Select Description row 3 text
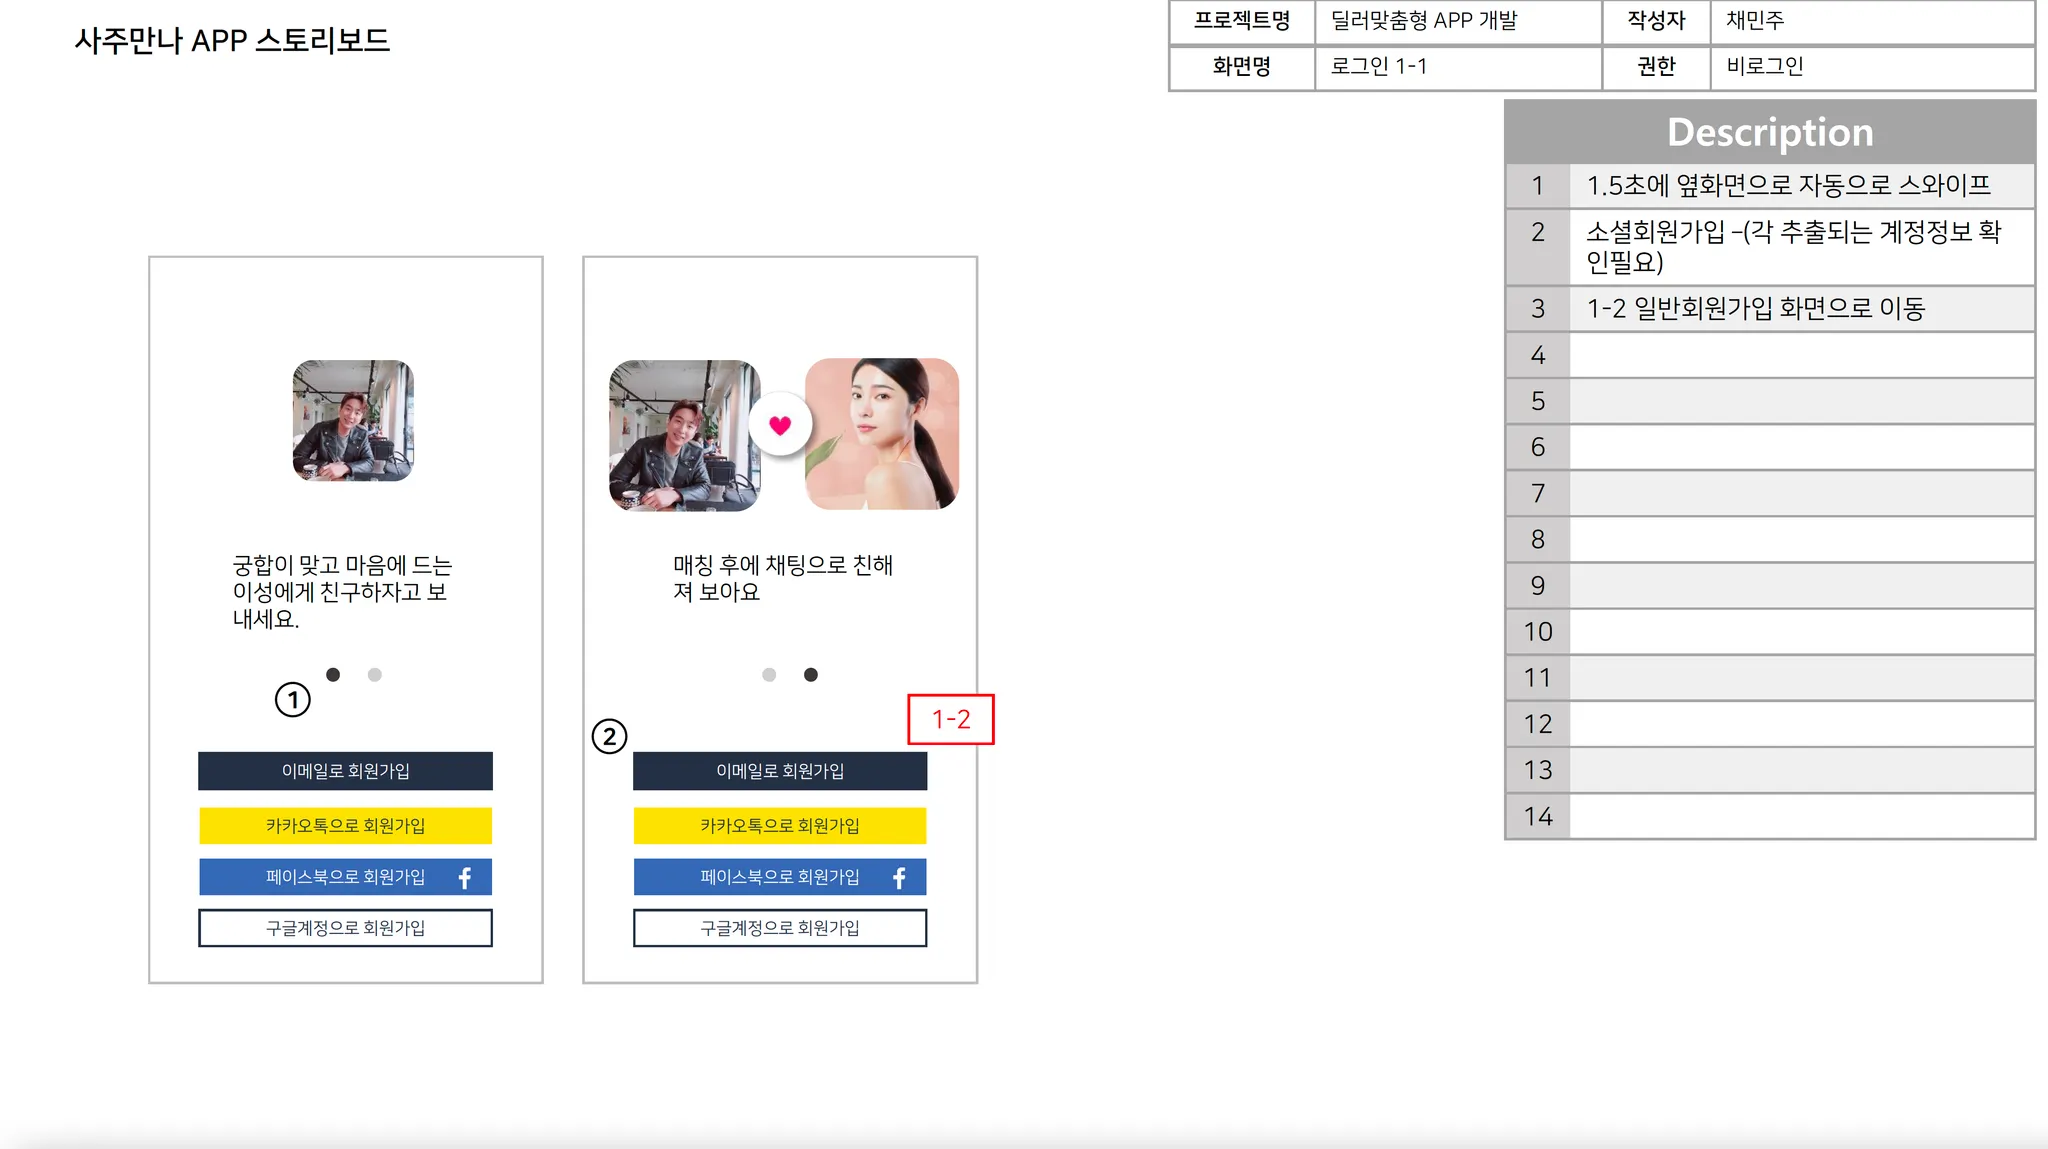The width and height of the screenshot is (2048, 1149). click(1755, 309)
